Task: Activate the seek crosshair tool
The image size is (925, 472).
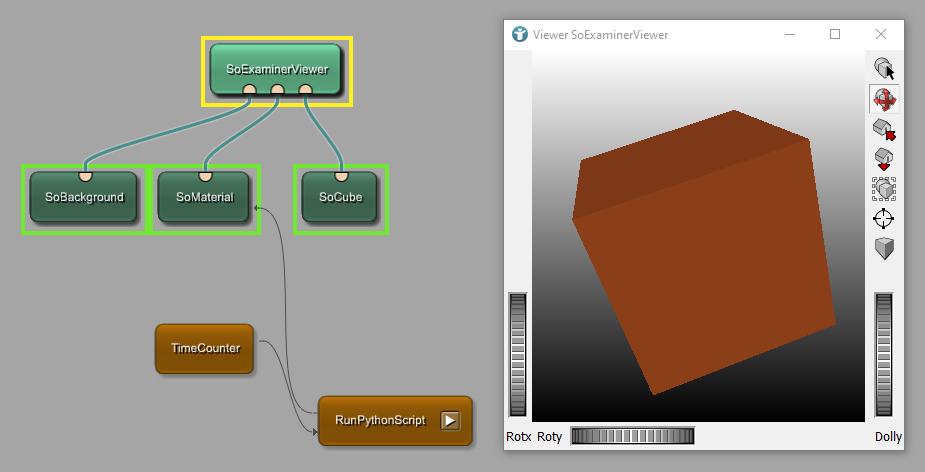Action: click(x=884, y=219)
